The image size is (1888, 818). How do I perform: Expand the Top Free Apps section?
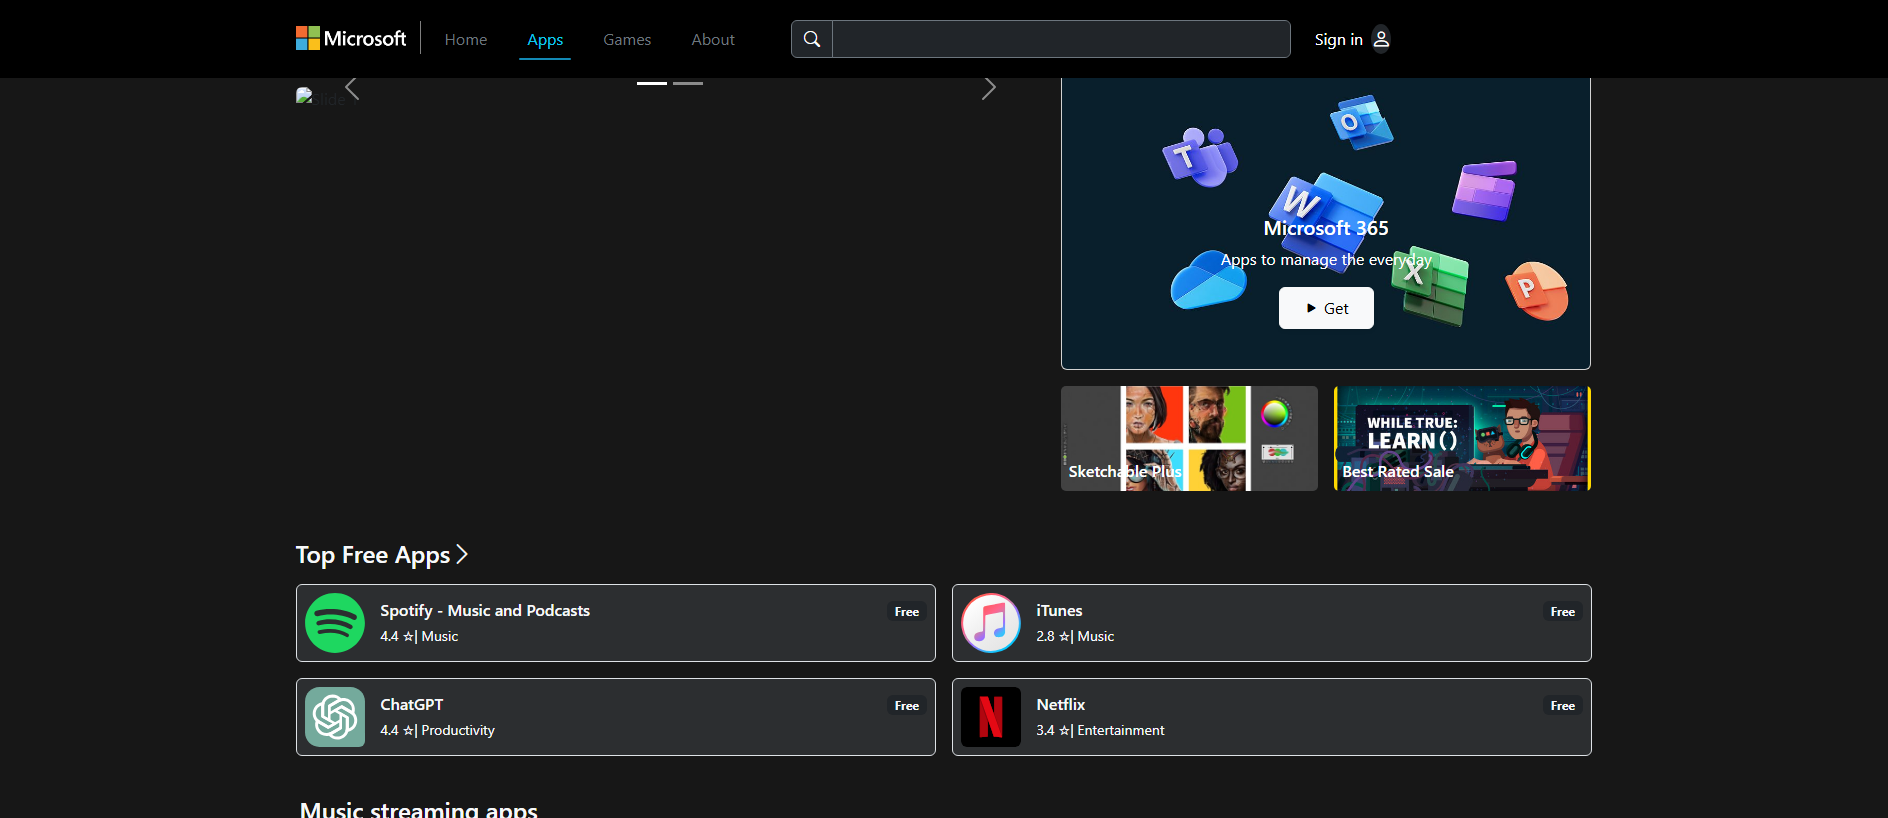tap(382, 555)
